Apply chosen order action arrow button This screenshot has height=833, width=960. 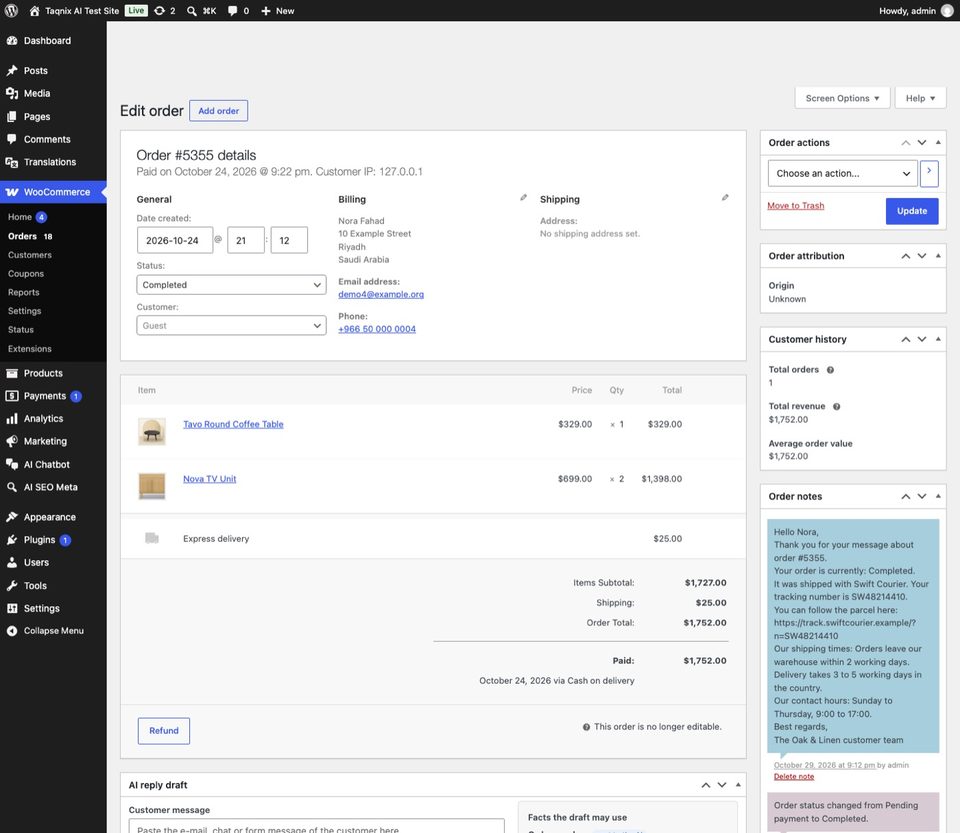[929, 173]
